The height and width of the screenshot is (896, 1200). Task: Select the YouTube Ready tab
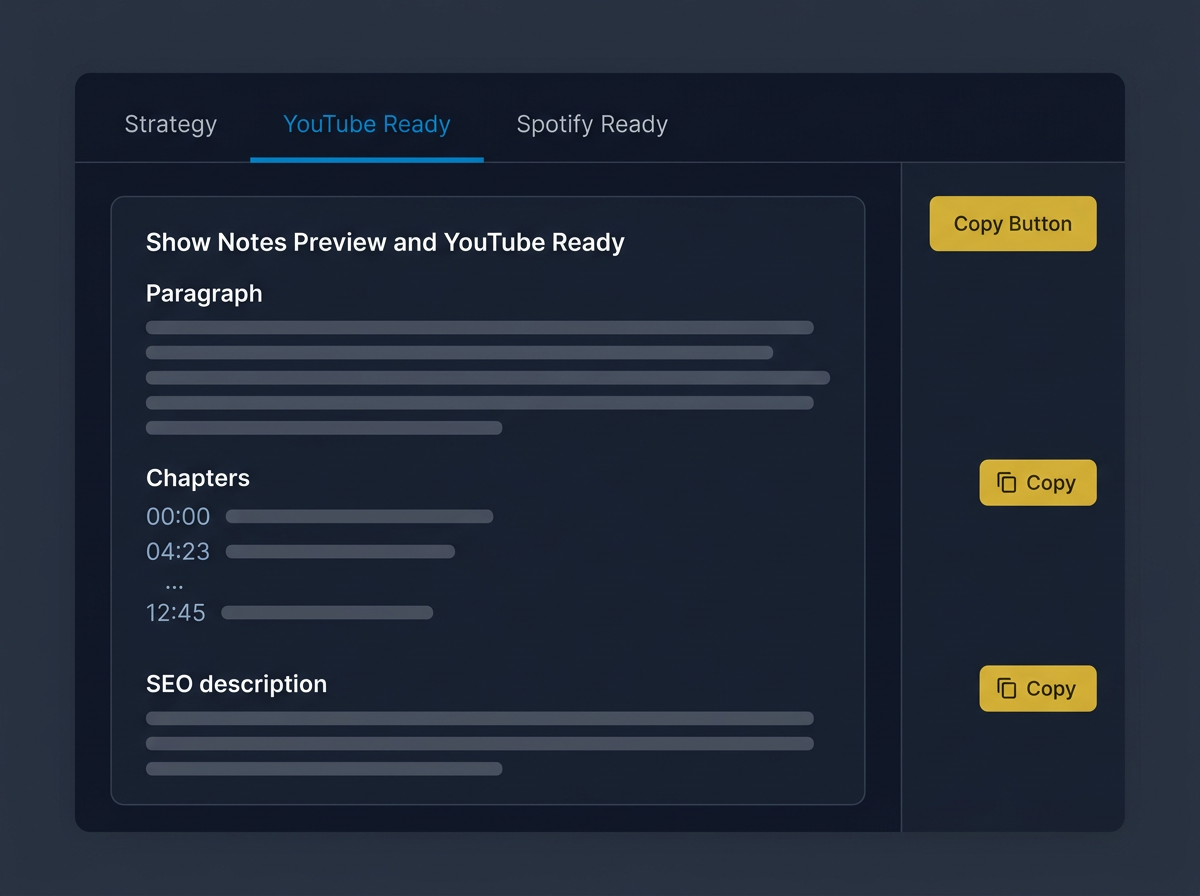(367, 124)
